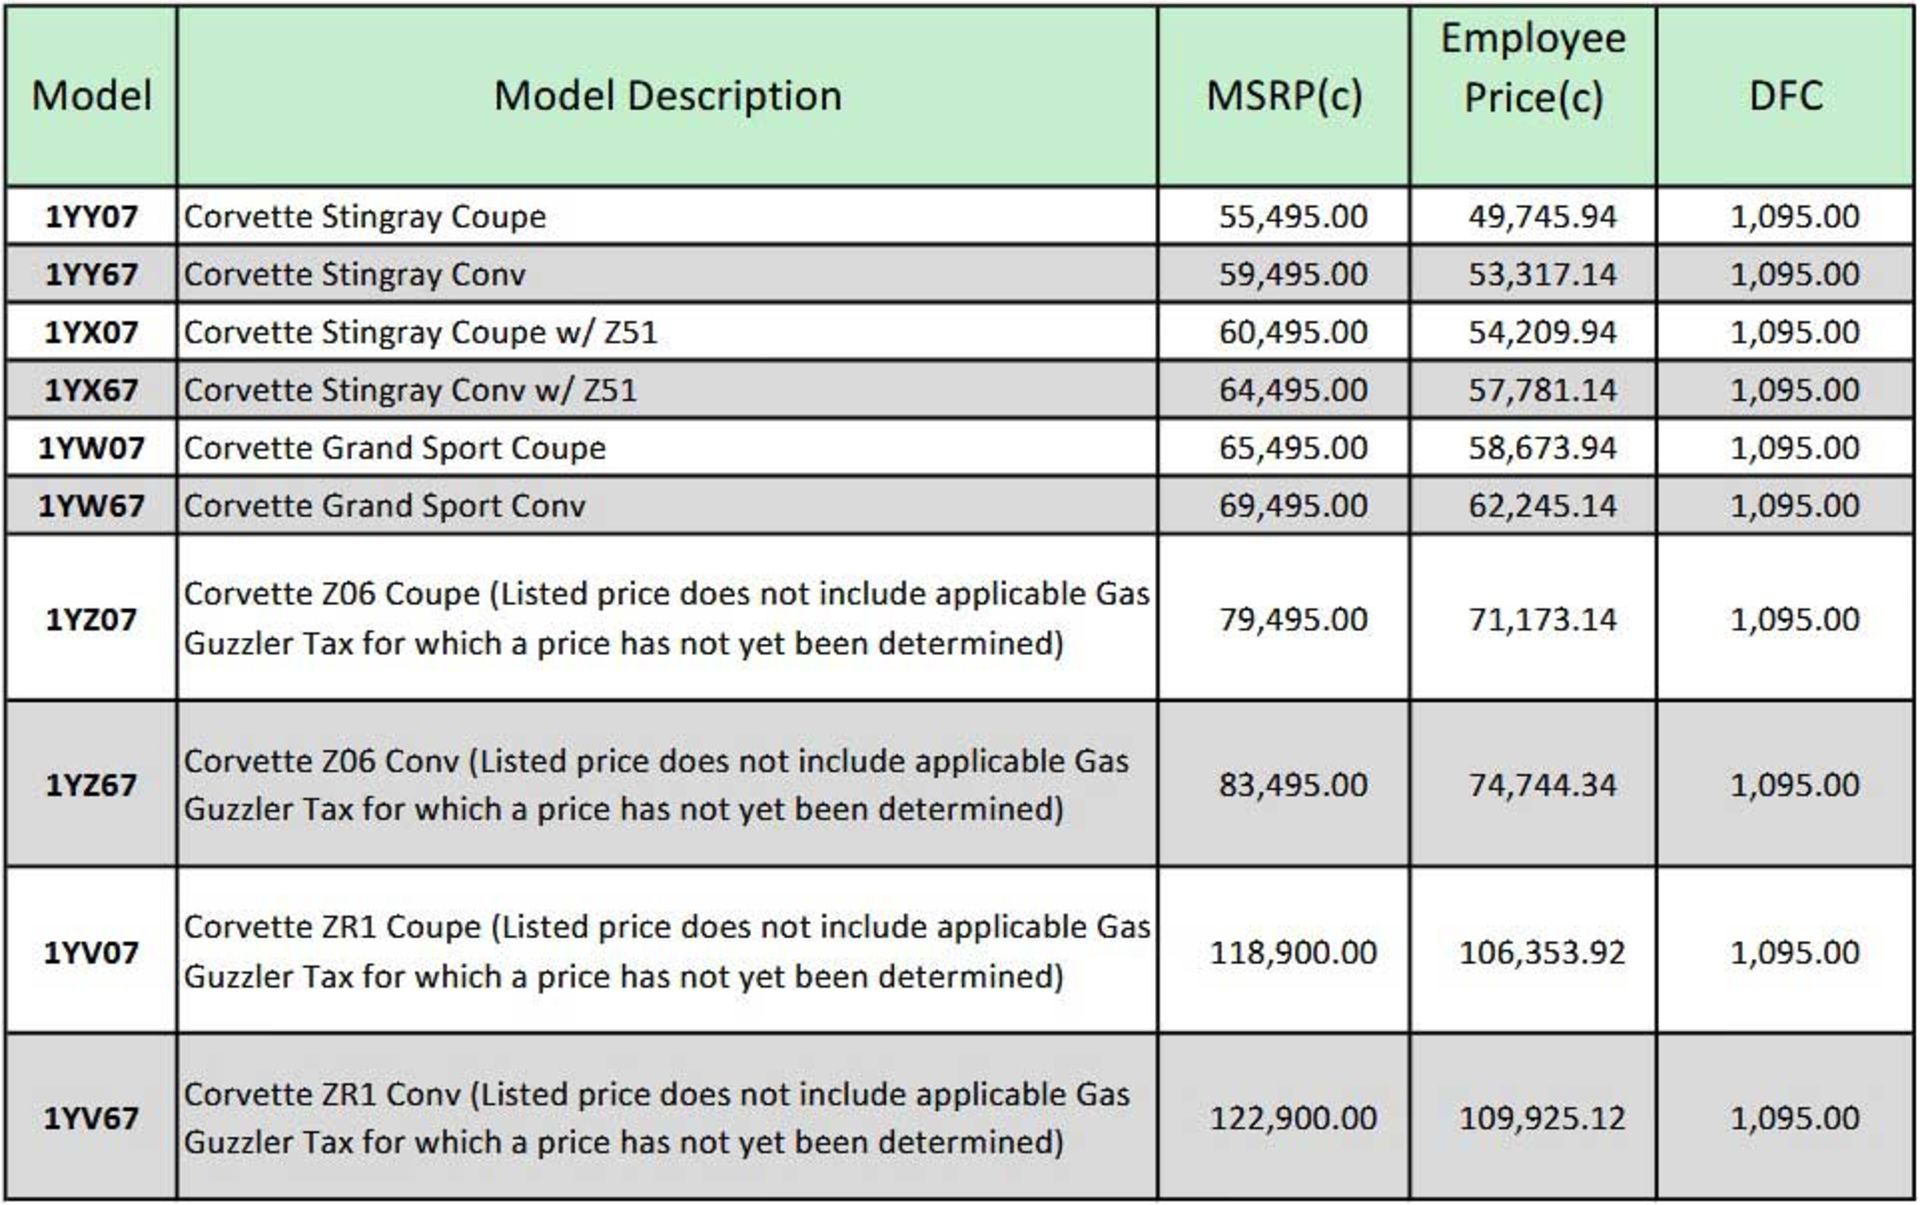Click Corvette Grand Sport Conv description

pyautogui.click(x=385, y=506)
